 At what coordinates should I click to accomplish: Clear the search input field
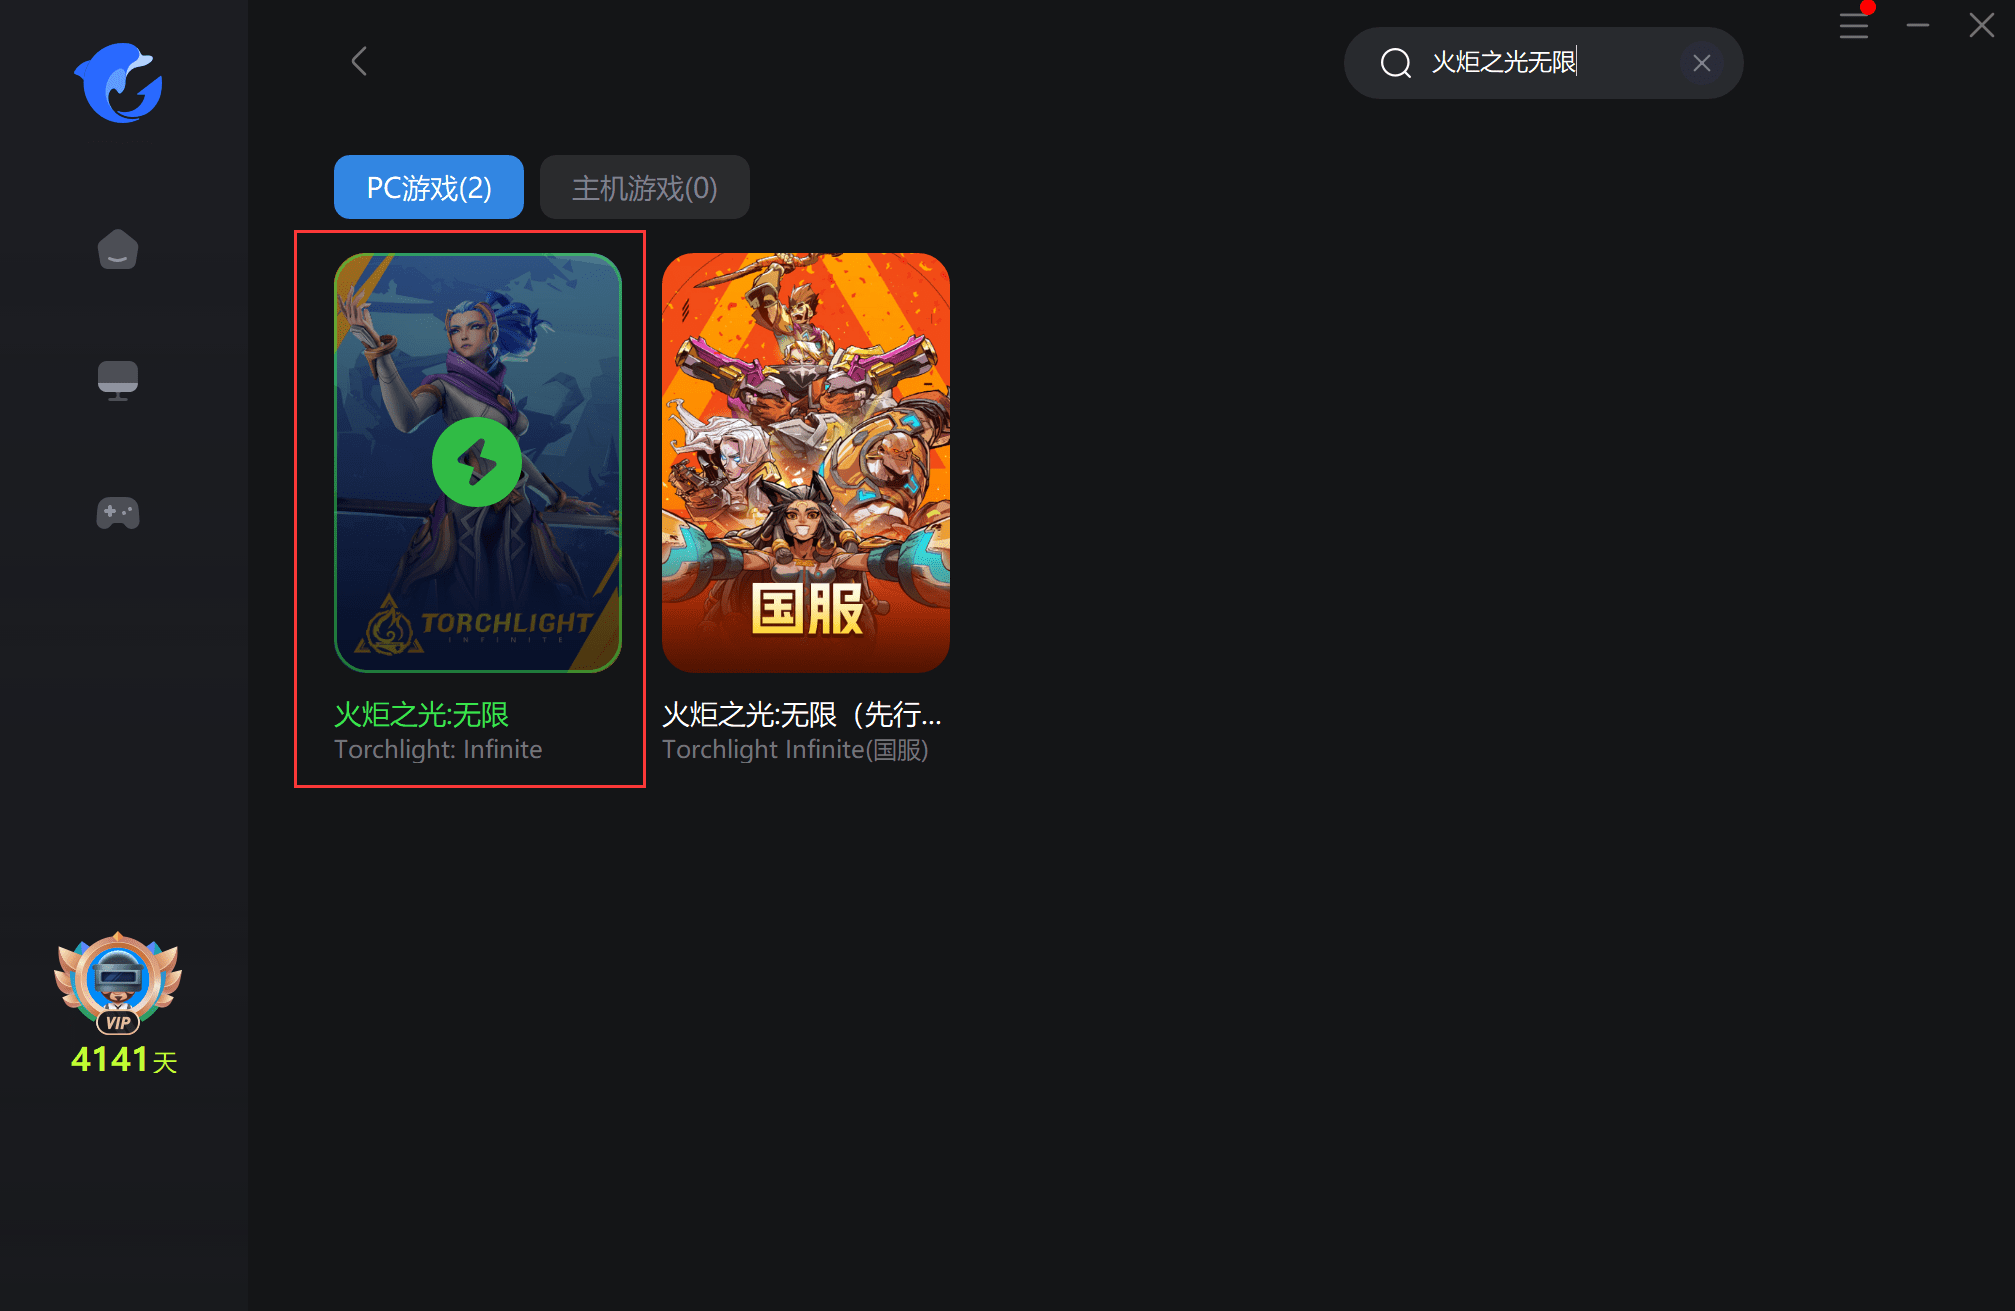(1701, 62)
